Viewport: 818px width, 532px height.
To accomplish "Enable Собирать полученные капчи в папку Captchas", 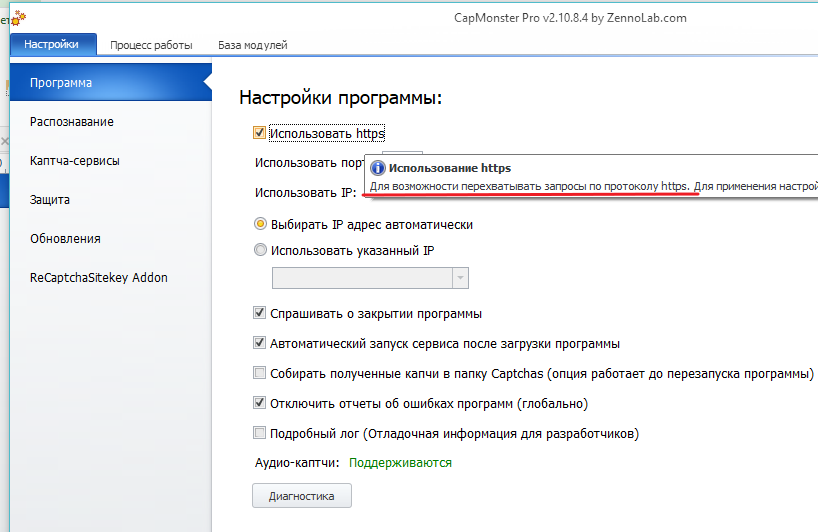I will [x=259, y=373].
